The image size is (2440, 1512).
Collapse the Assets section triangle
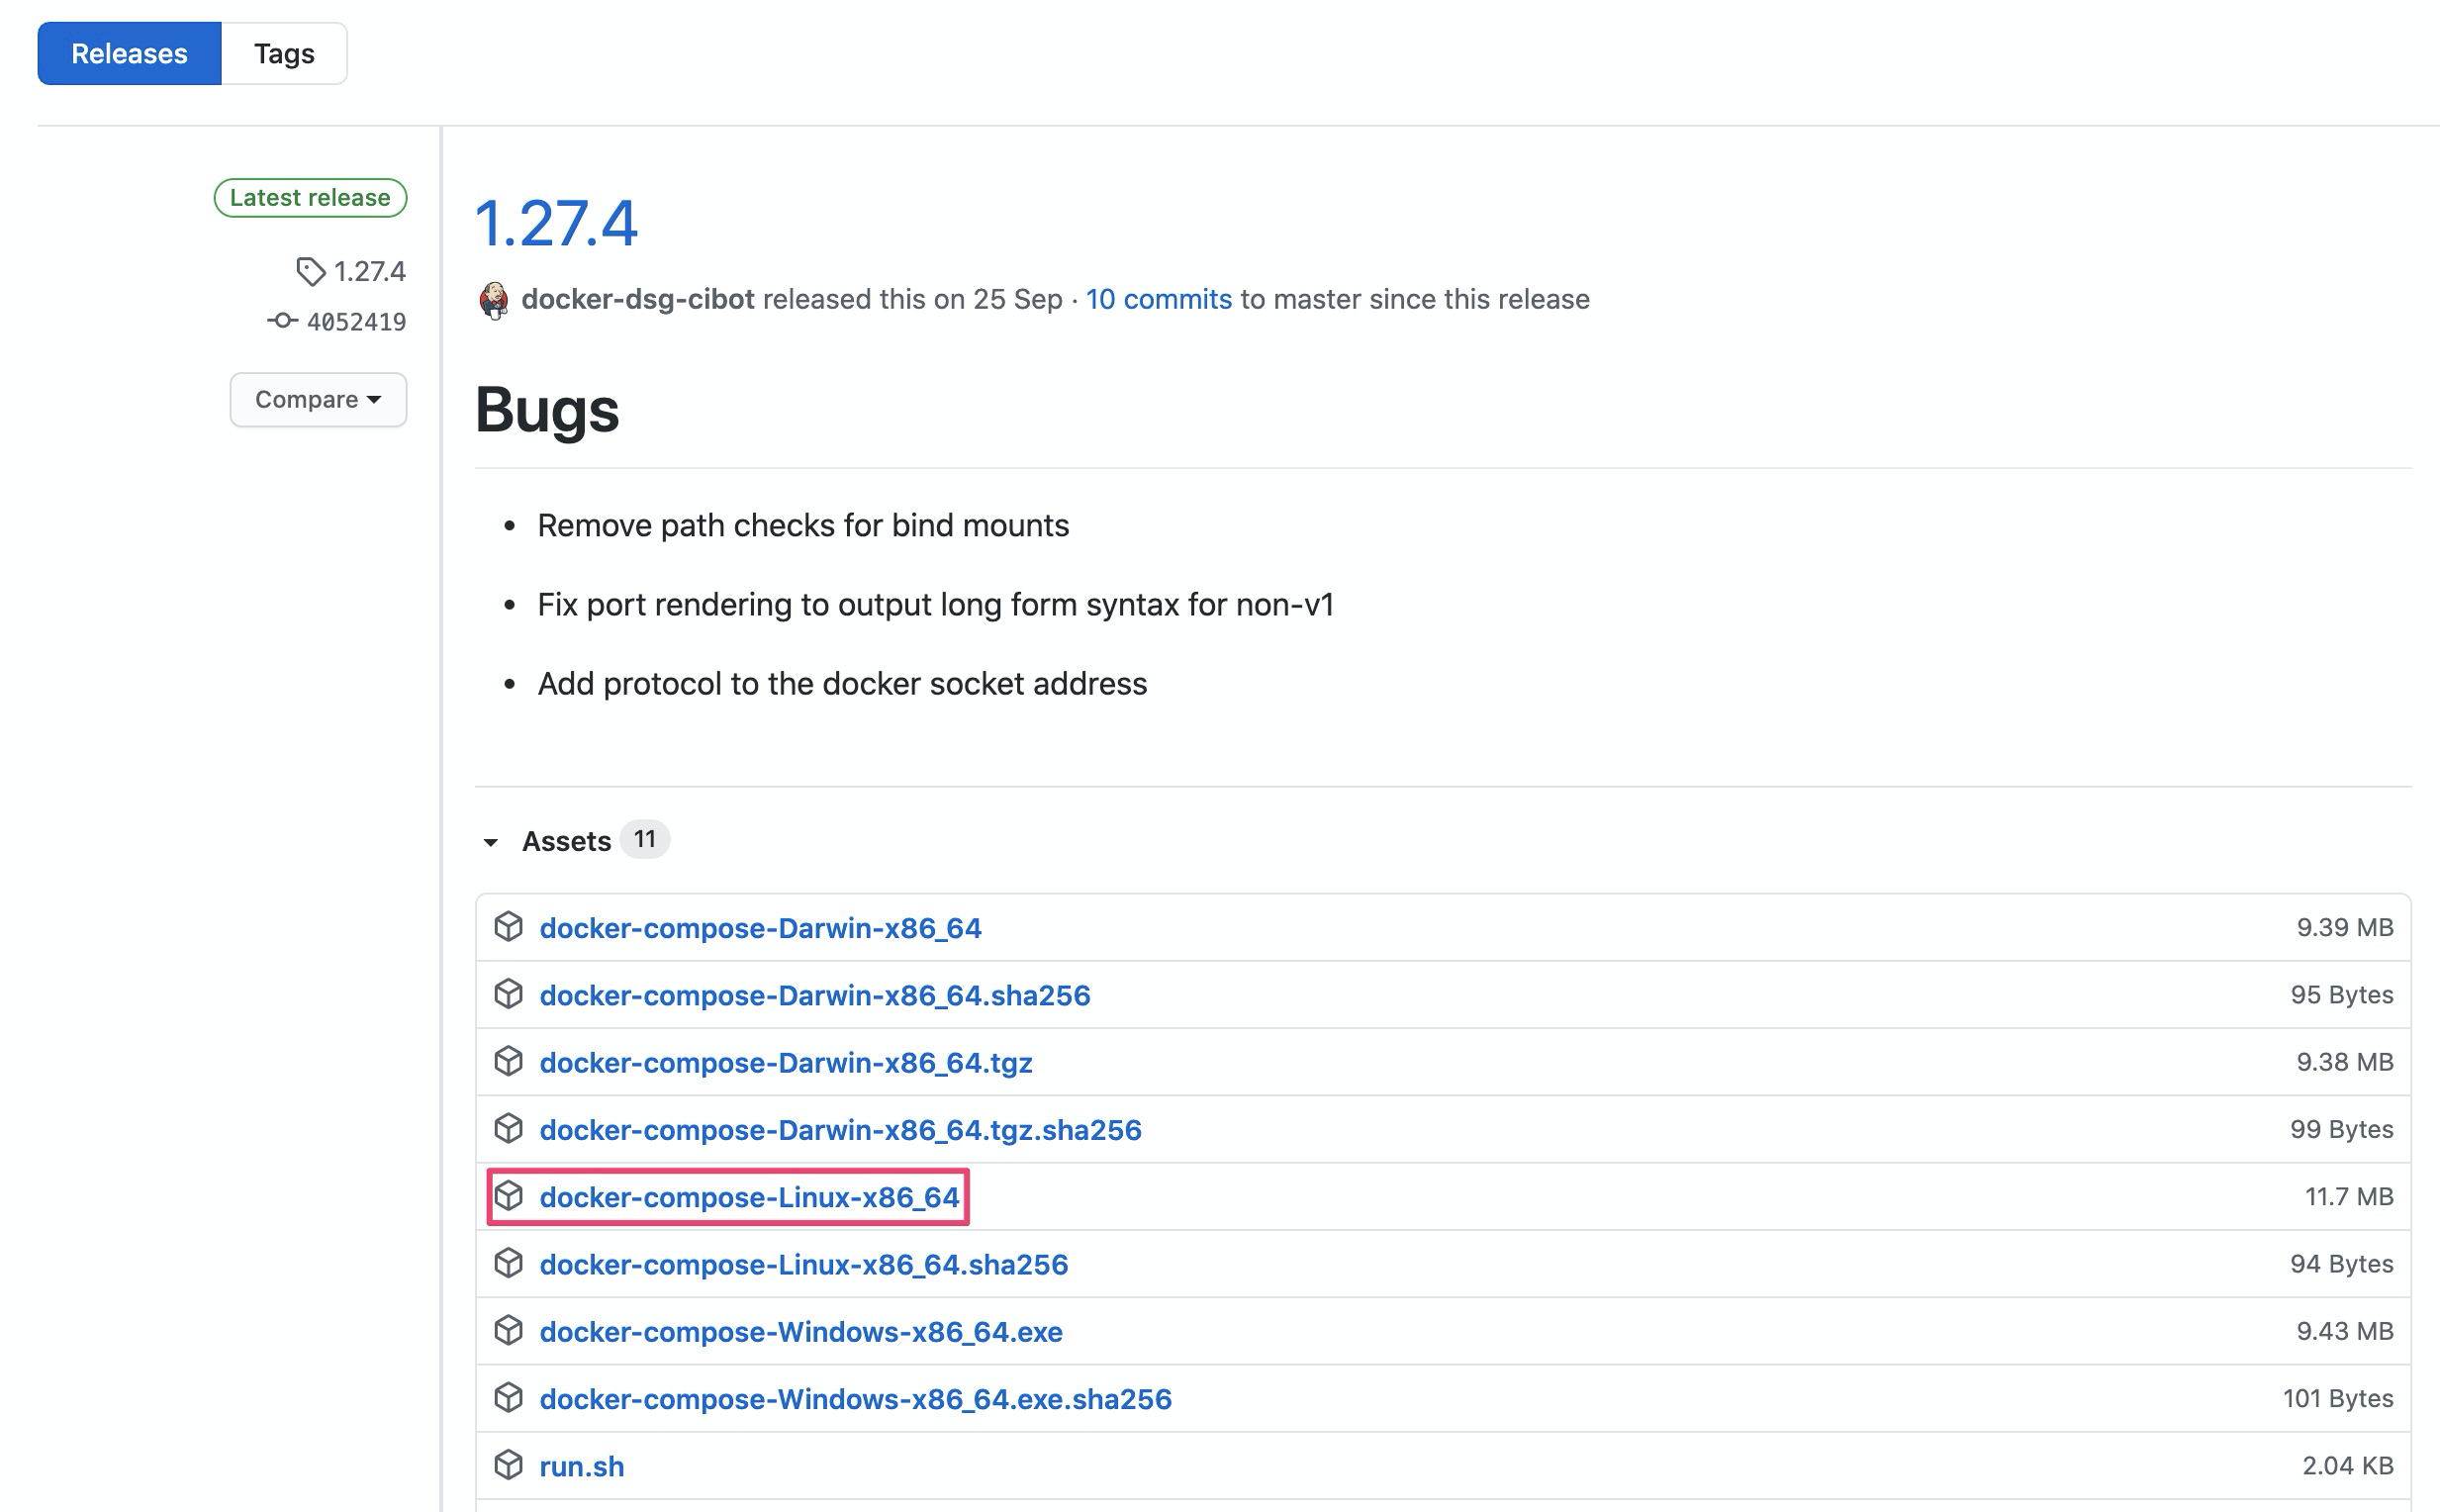tap(491, 842)
